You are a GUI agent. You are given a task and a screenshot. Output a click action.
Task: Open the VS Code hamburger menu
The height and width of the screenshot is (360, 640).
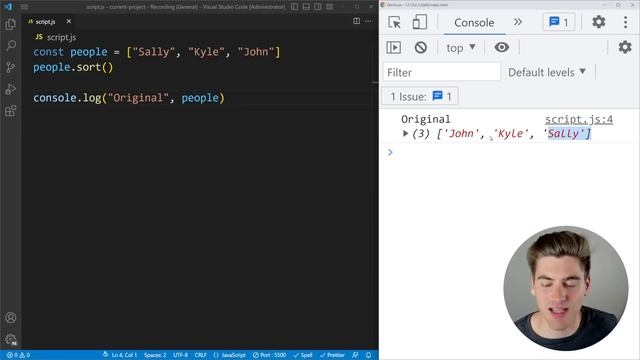pyautogui.click(x=24, y=7)
